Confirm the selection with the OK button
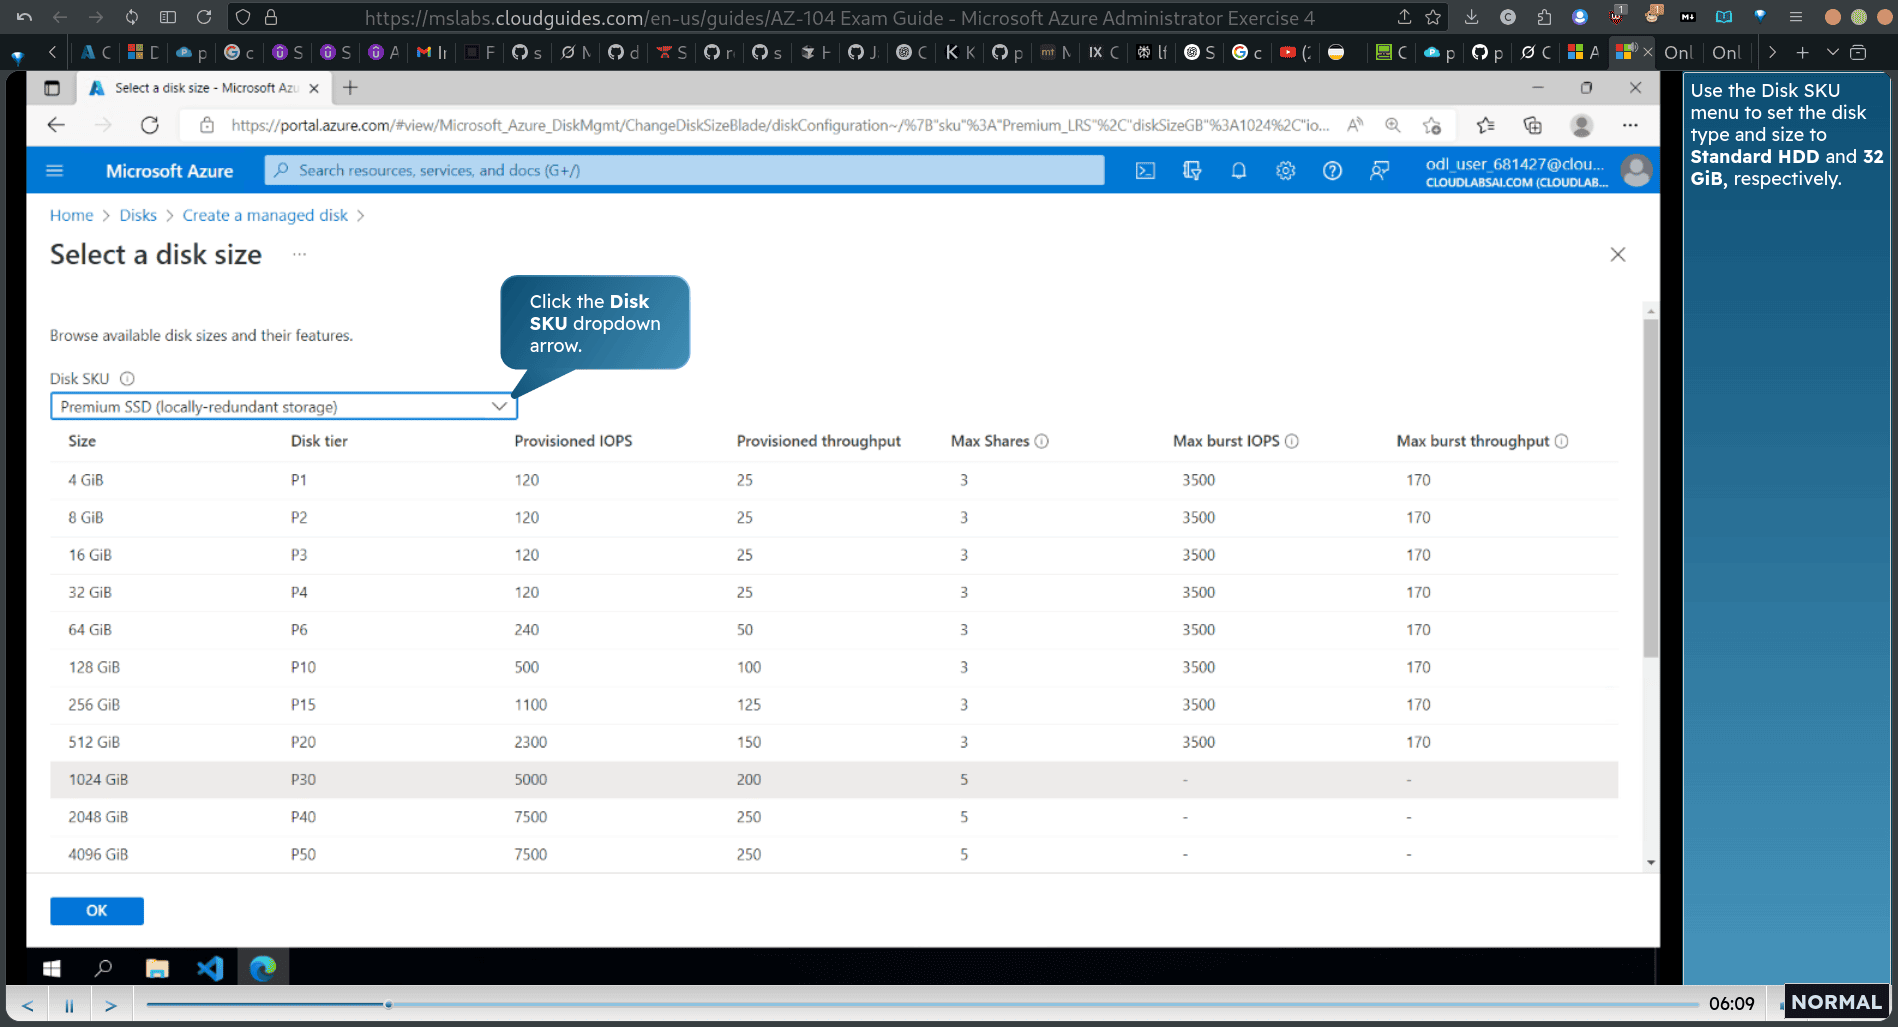The image size is (1898, 1027). tap(97, 911)
